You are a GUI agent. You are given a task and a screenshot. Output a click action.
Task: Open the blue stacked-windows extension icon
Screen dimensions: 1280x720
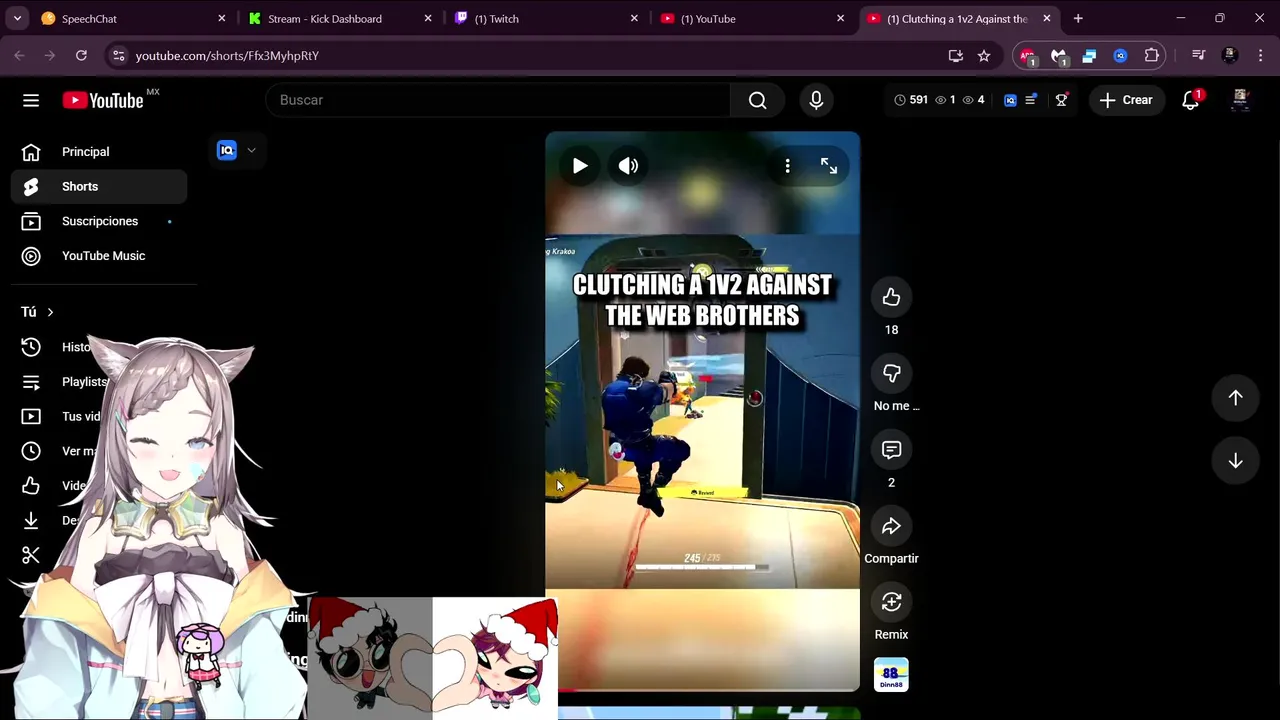tap(1089, 56)
